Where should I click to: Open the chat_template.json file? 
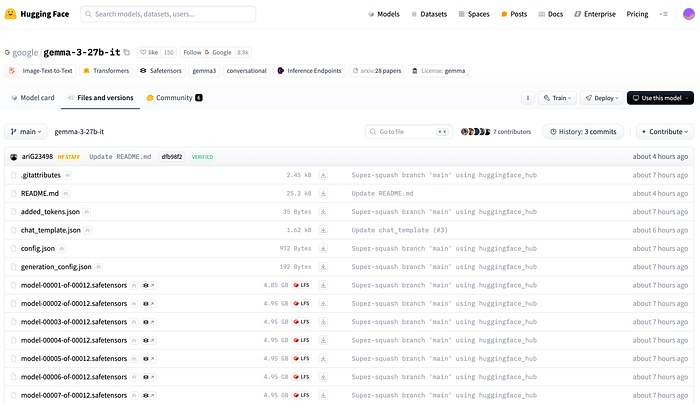tap(50, 230)
